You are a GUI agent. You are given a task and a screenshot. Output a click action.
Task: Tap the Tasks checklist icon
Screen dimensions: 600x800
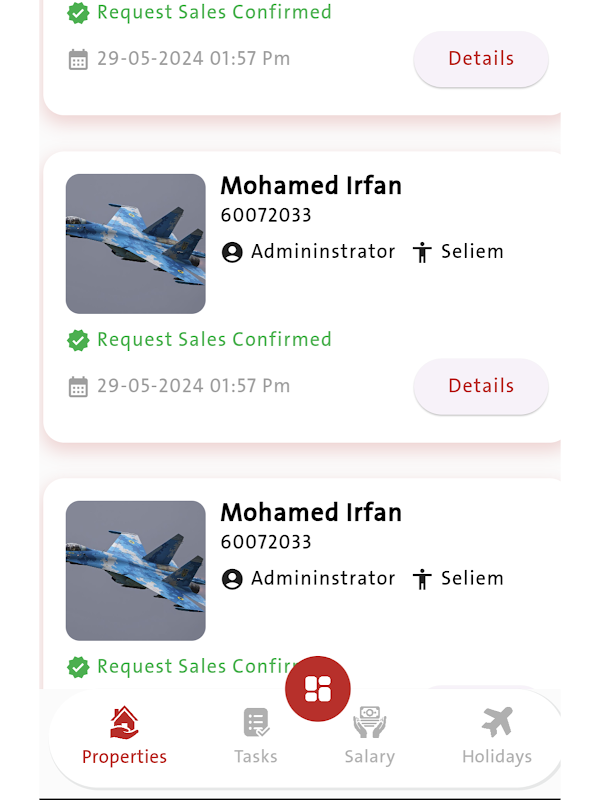click(256, 722)
